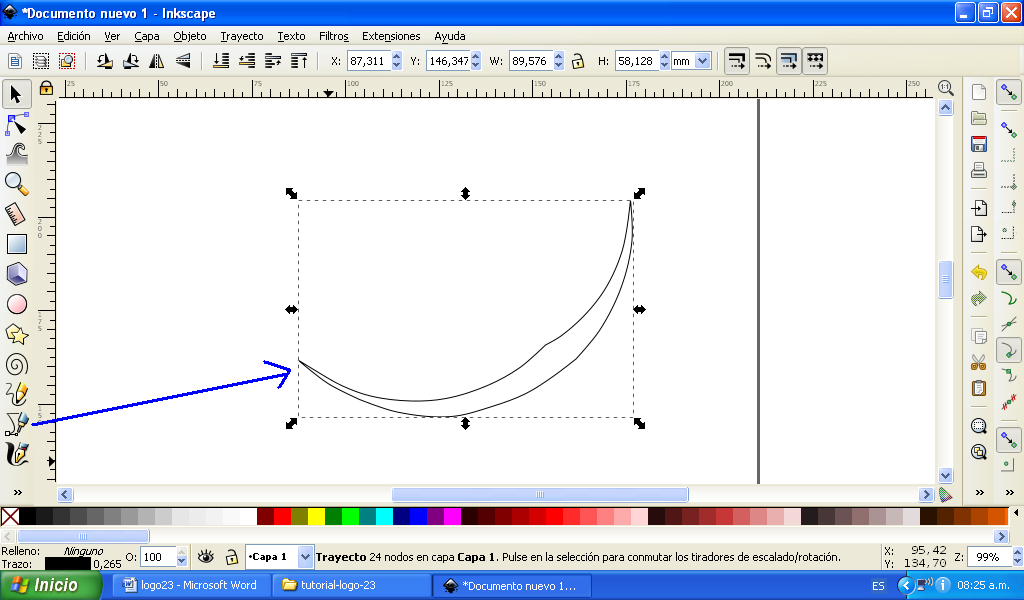Image resolution: width=1024 pixels, height=600 pixels.
Task: Select the Rectangle tool
Action: [16, 244]
